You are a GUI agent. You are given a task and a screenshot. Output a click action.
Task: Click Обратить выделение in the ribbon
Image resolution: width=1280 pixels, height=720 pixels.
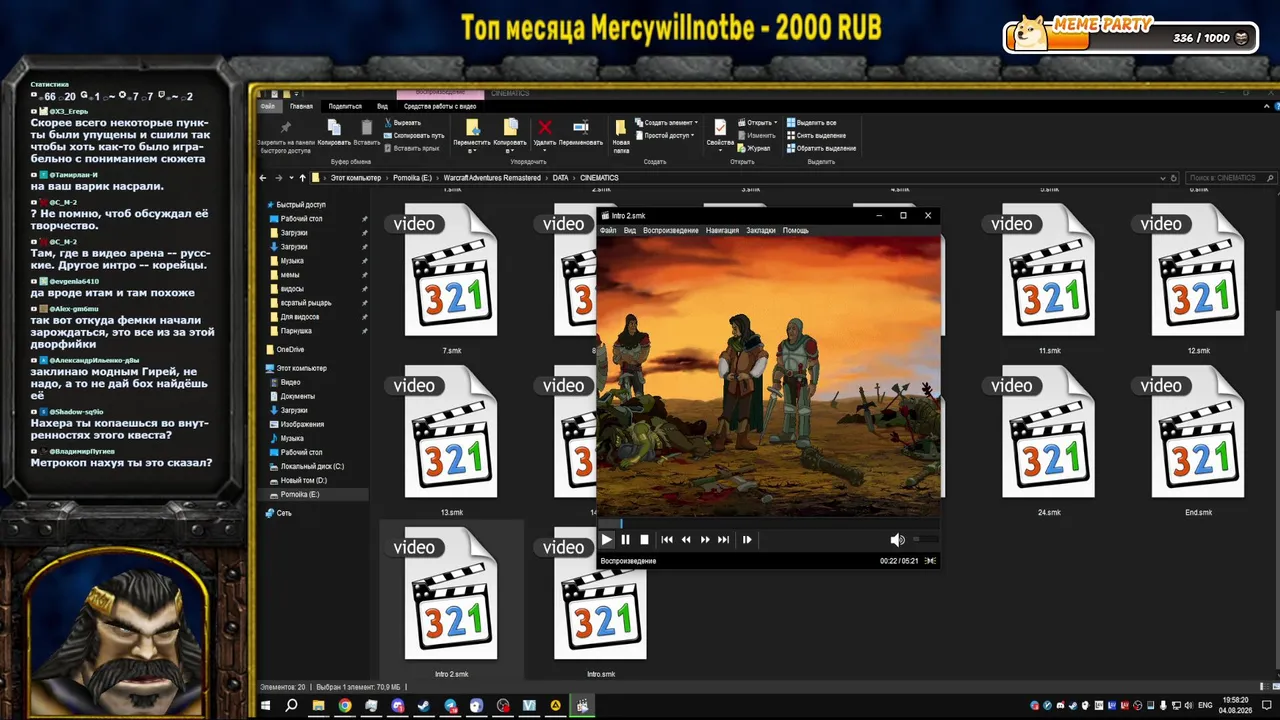pyautogui.click(x=821, y=148)
